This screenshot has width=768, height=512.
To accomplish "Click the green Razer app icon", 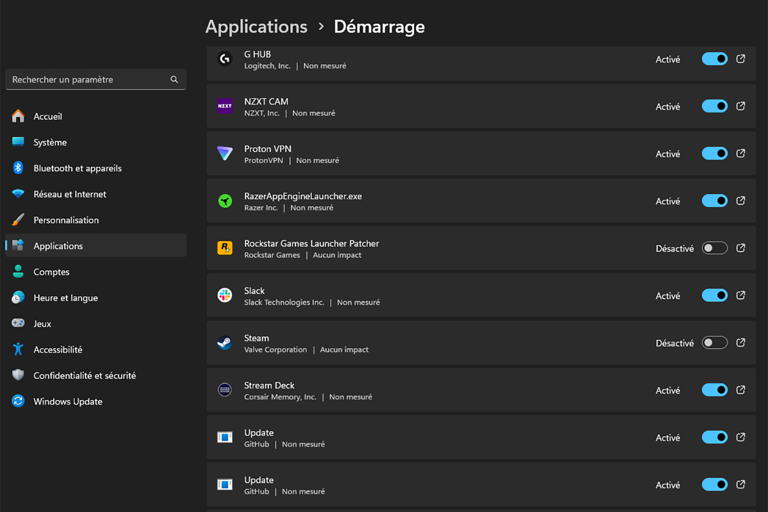I will point(225,201).
